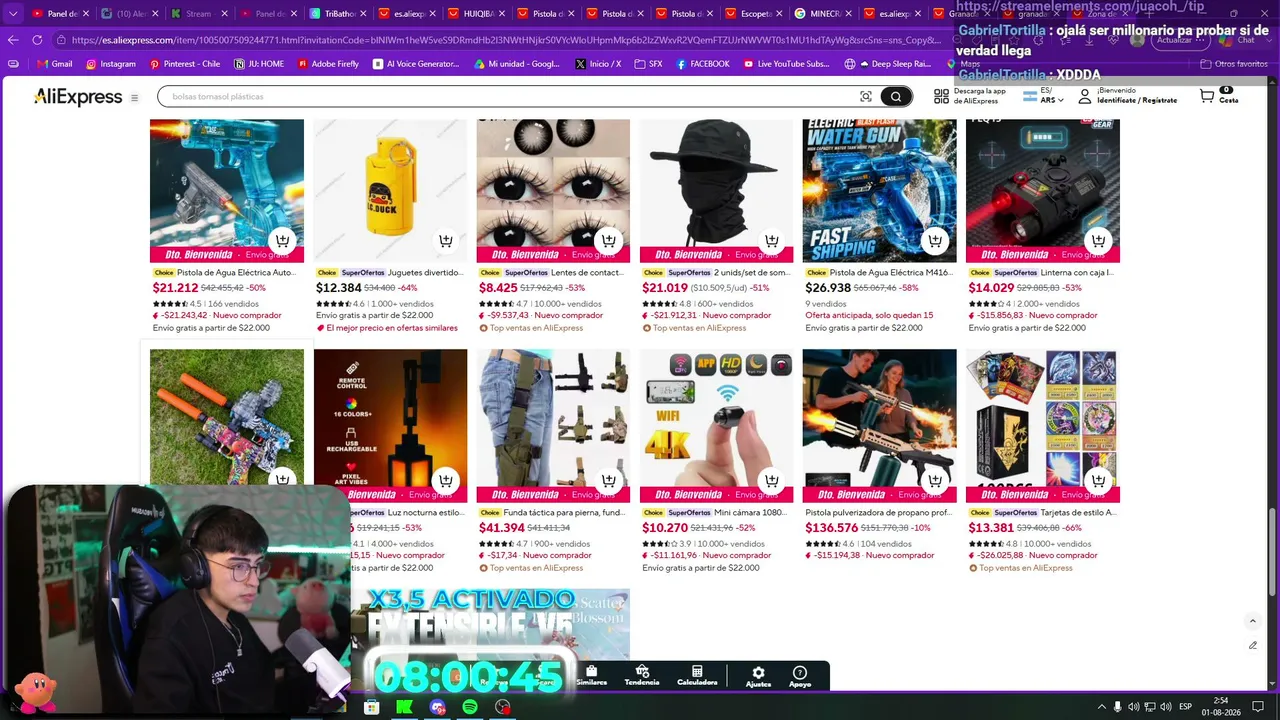Submit search with the magnifier button
This screenshot has height=720, width=1280.
tap(896, 97)
